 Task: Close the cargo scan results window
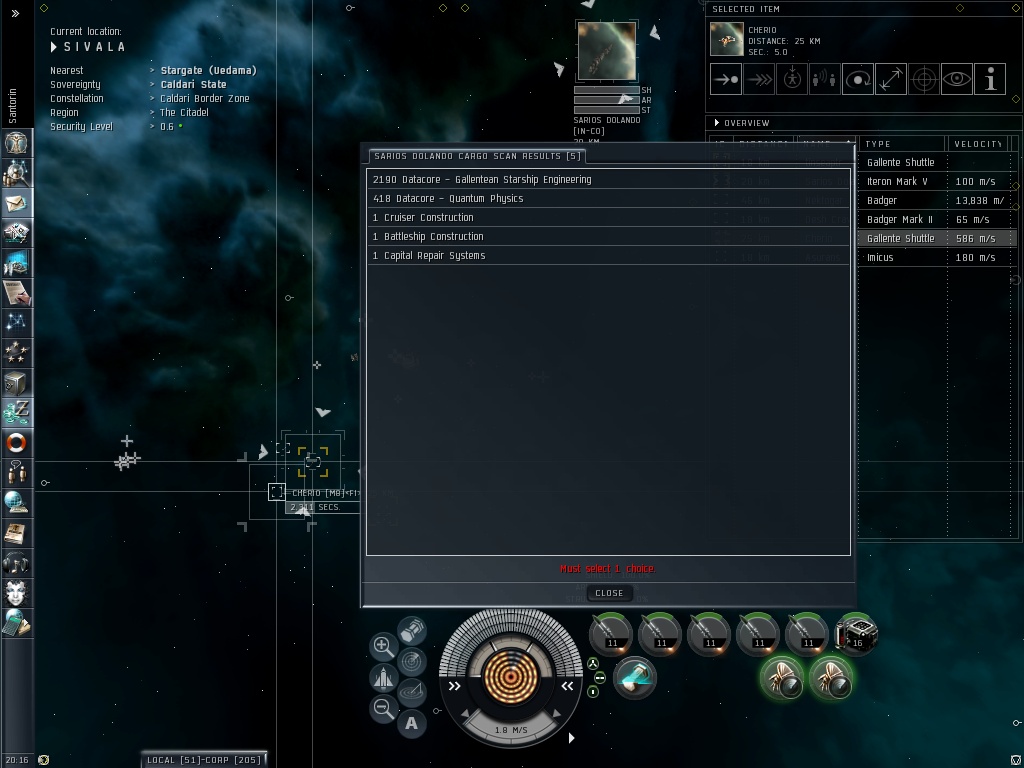(x=609, y=593)
